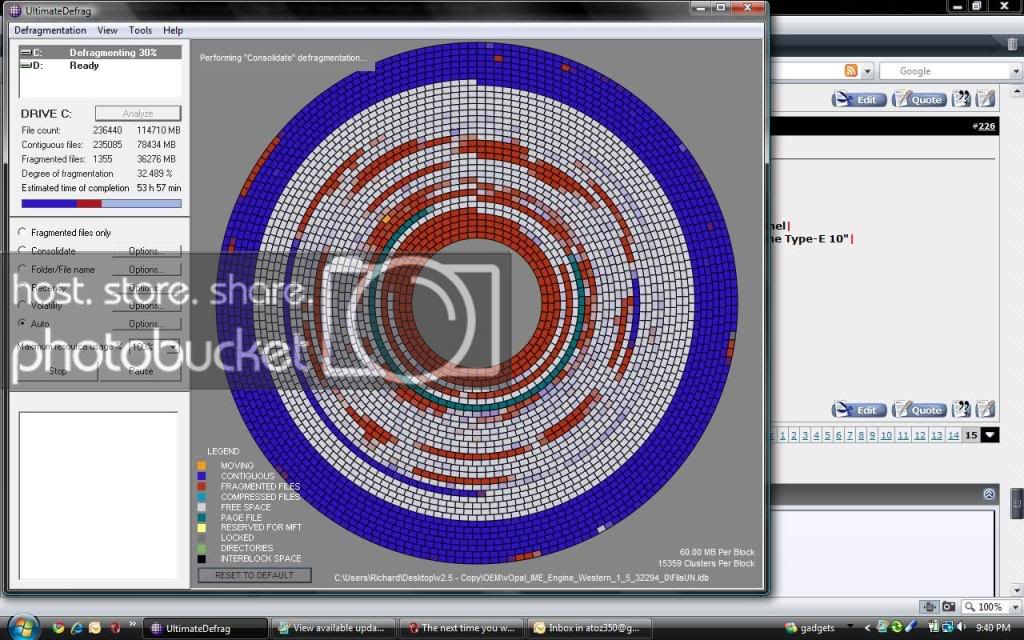Click quick reply icon above the page number links
Viewport: 1024px width, 640px height.
[985, 409]
